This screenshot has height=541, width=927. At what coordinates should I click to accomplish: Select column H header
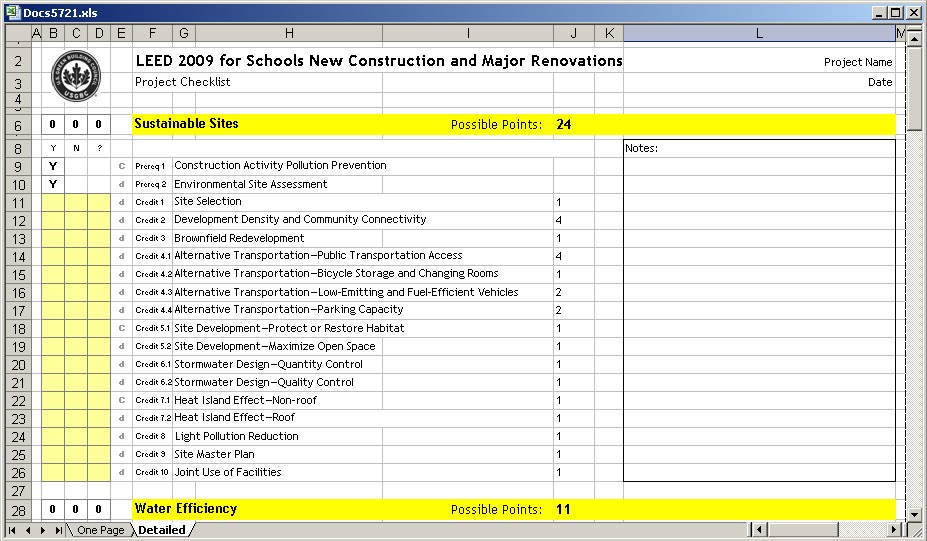289,33
